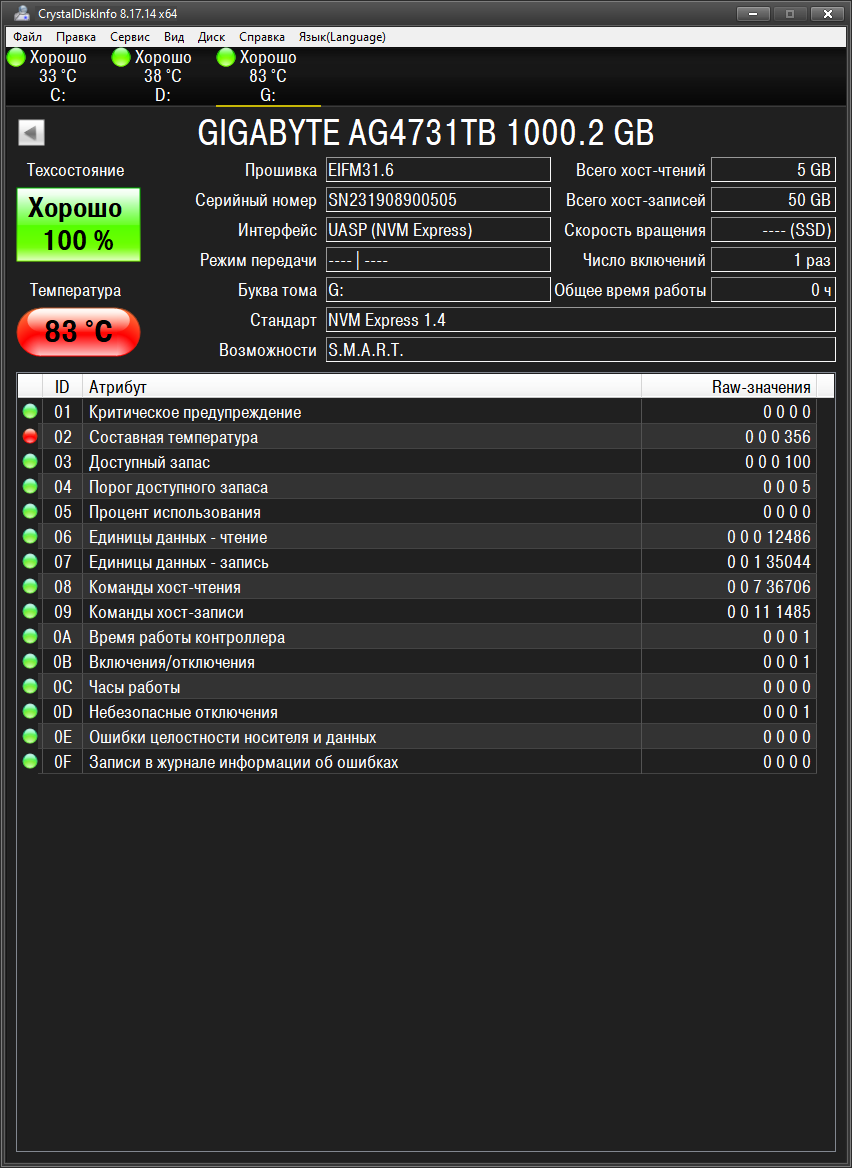Open the Вид menu

point(174,36)
